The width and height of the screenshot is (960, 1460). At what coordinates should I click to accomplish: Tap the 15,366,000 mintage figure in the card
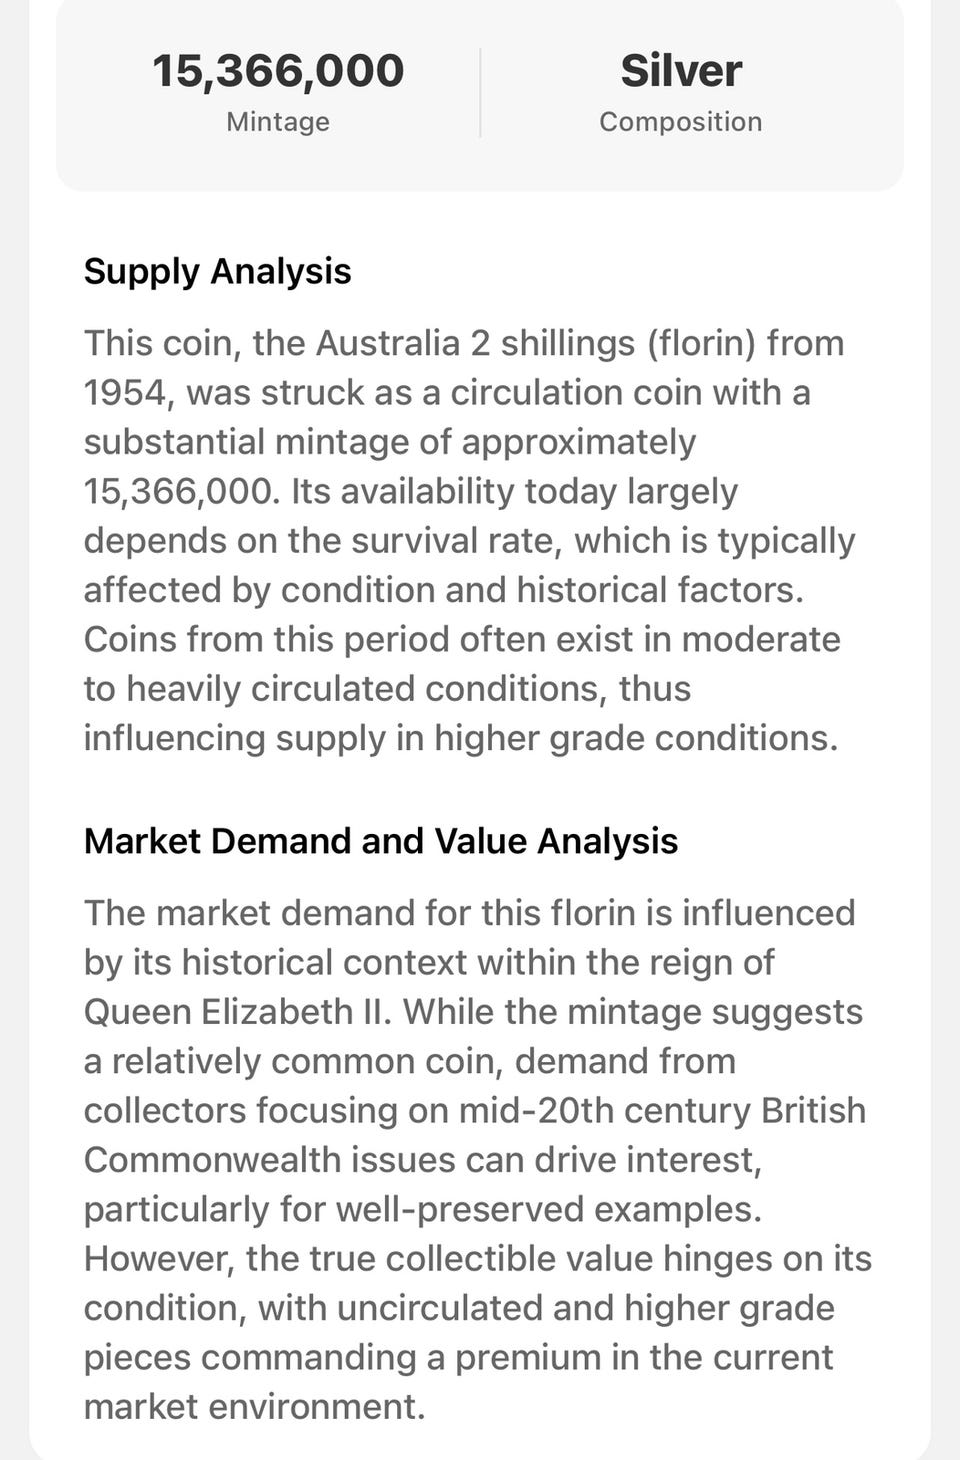pos(278,71)
